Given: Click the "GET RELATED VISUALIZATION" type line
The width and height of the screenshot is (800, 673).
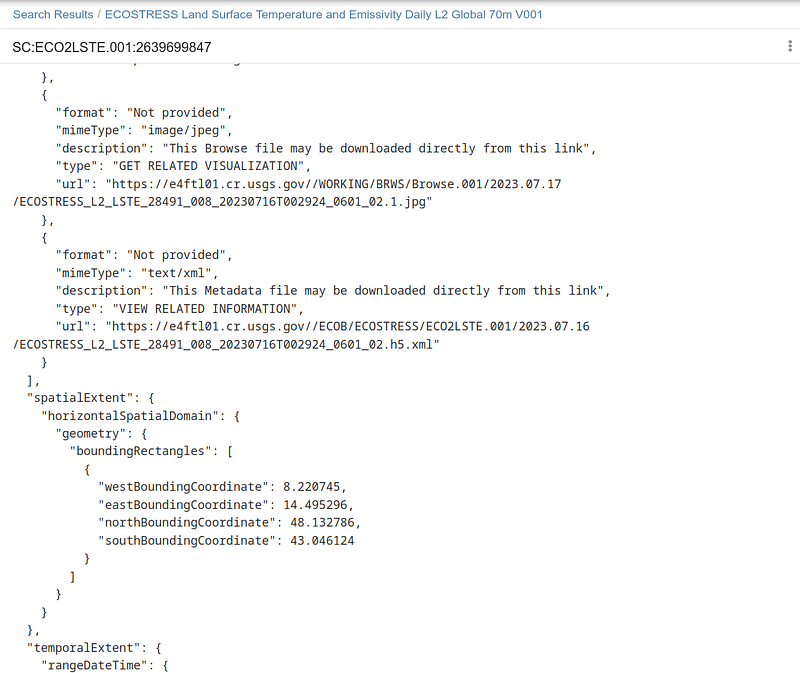Looking at the screenshot, I should click(183, 166).
